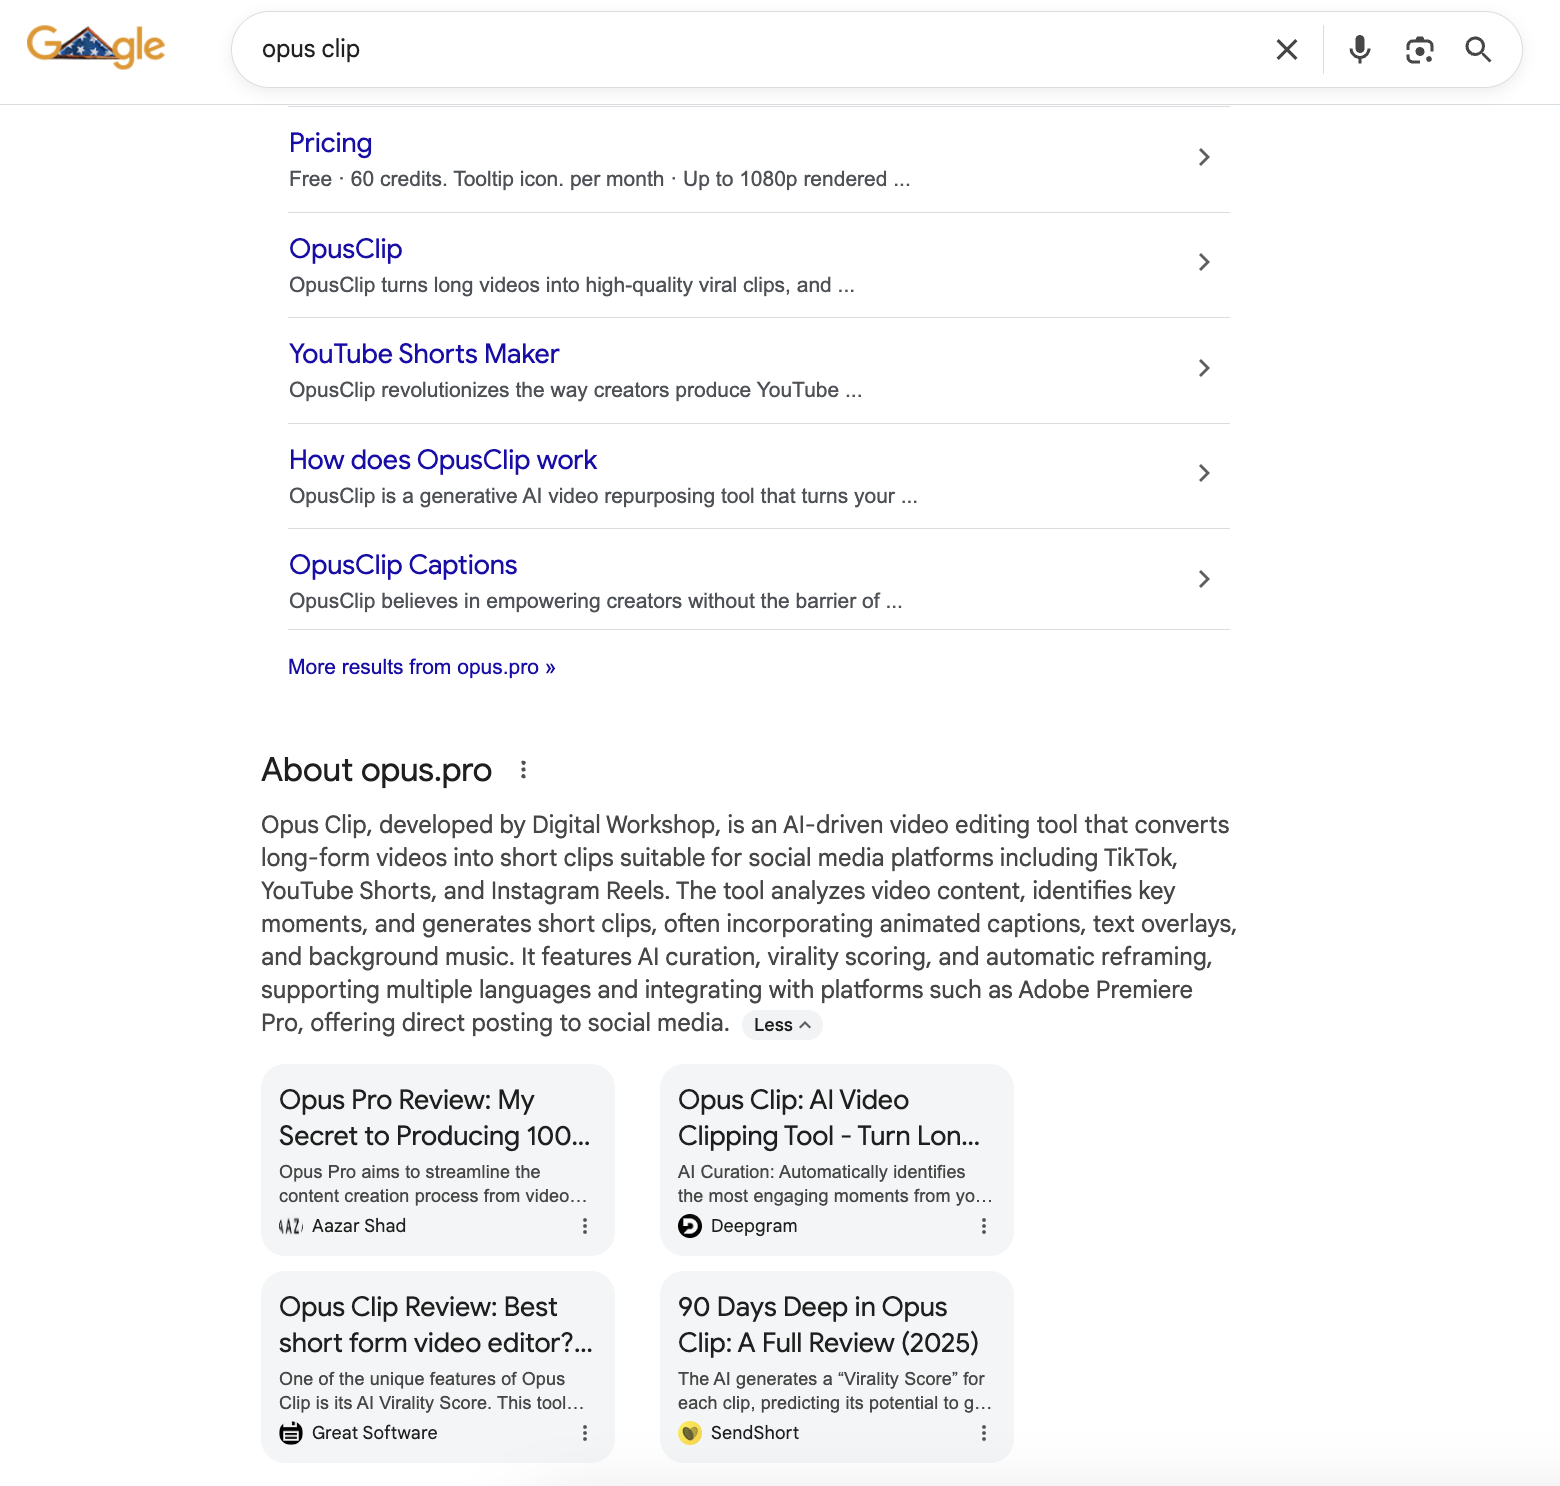Select the Deepgram source icon
The width and height of the screenshot is (1560, 1486).
coord(691,1225)
